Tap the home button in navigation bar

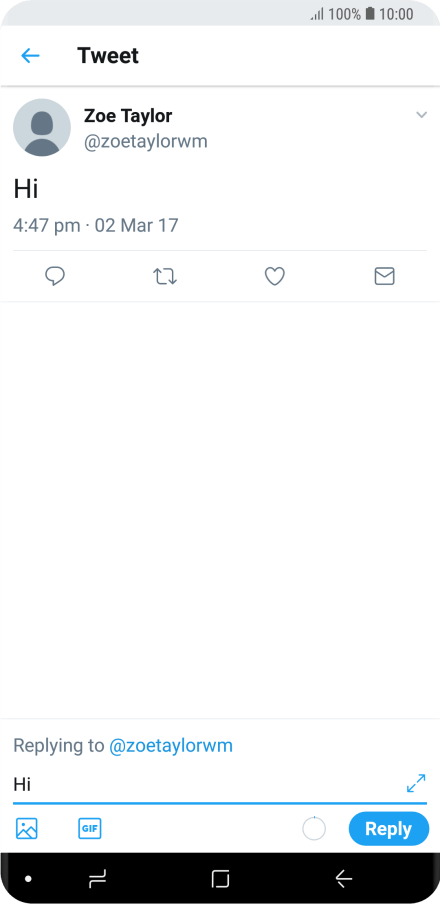click(x=220, y=879)
